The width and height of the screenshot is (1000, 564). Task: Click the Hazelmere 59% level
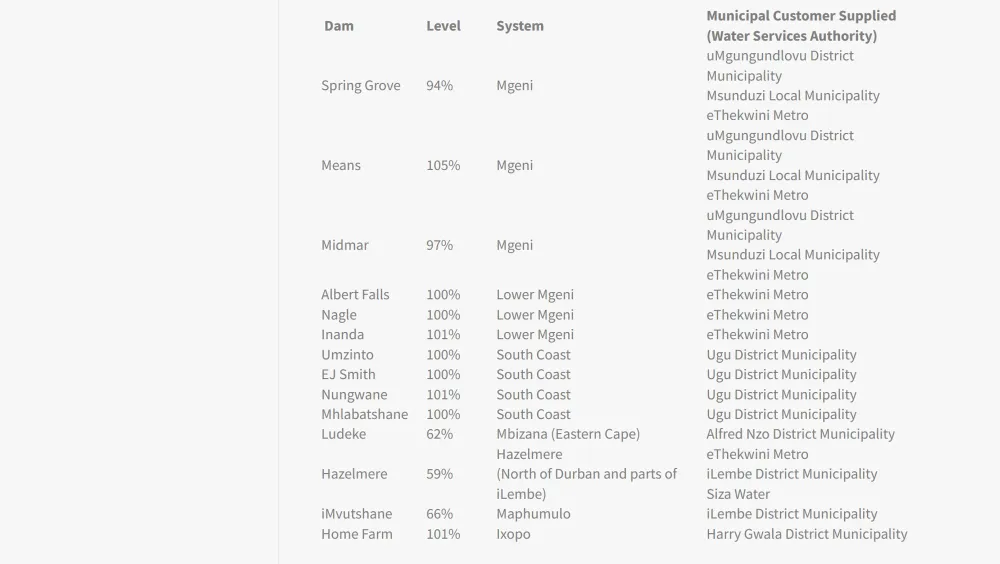[439, 474]
